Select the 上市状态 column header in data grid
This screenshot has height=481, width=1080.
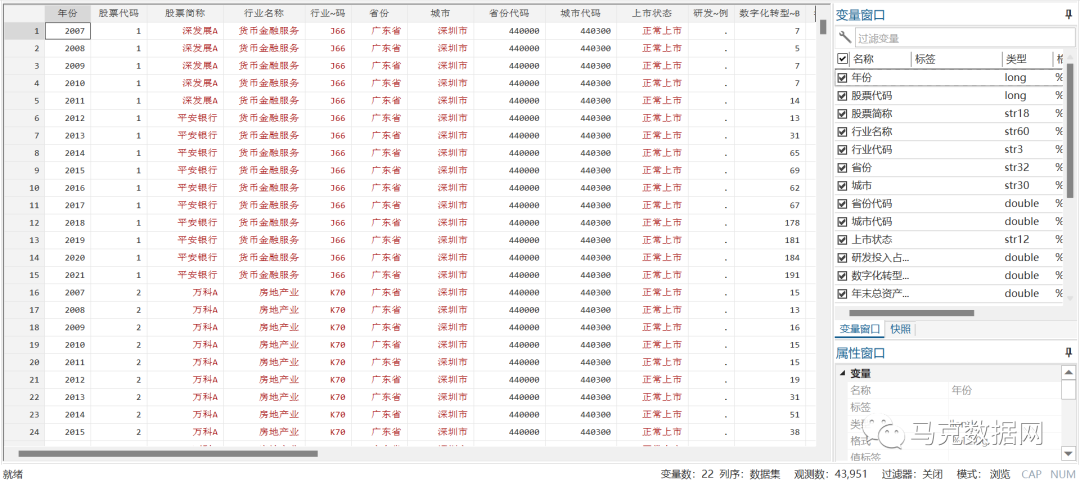pos(652,13)
